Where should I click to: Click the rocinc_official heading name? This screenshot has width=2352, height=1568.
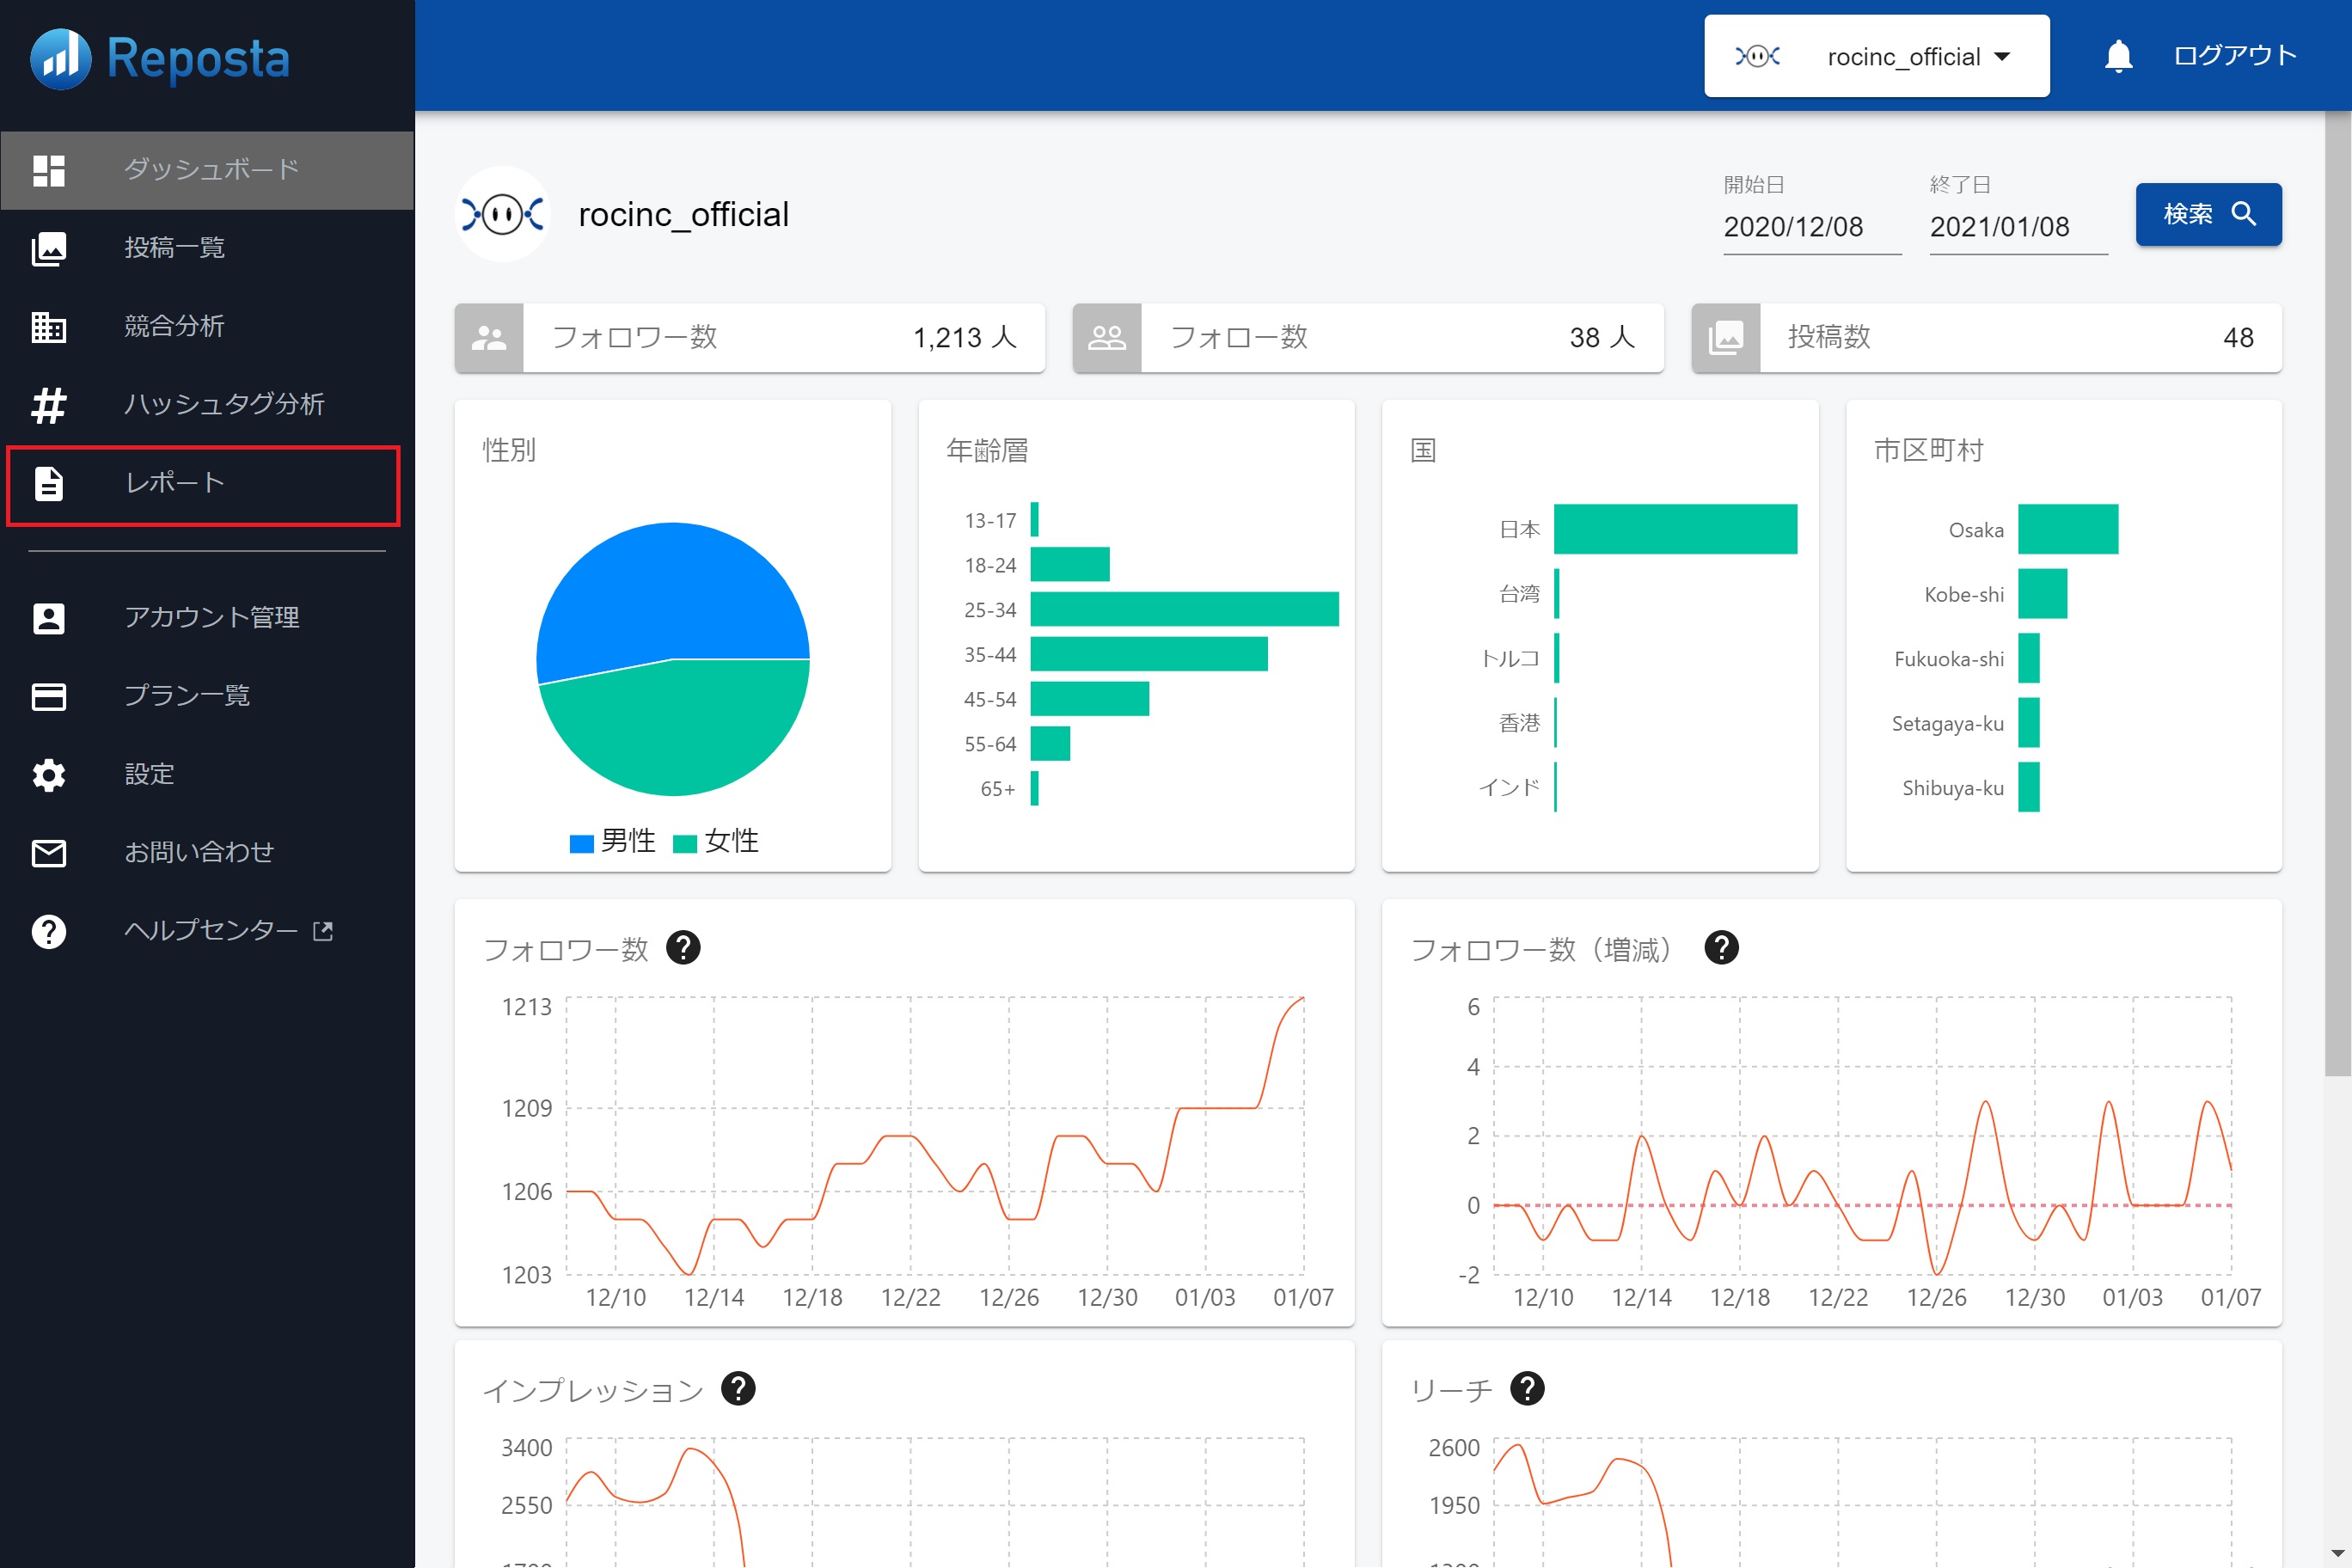click(683, 214)
